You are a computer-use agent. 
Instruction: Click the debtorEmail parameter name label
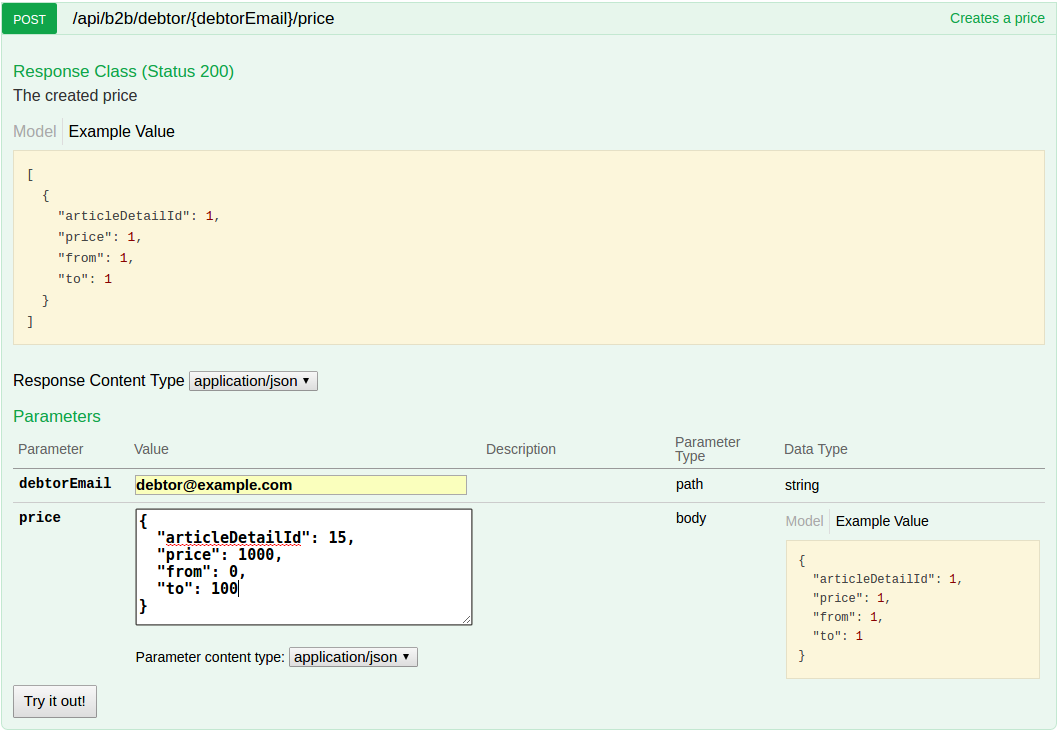pyautogui.click(x=65, y=484)
